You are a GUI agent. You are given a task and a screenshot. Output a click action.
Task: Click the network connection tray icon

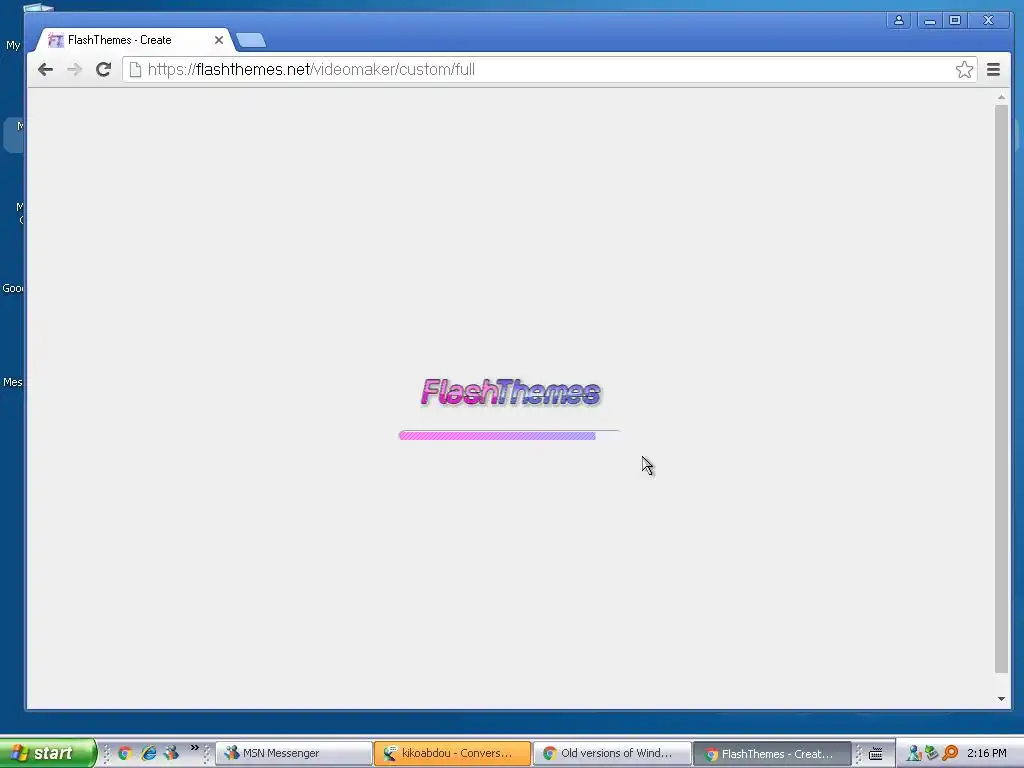point(931,753)
